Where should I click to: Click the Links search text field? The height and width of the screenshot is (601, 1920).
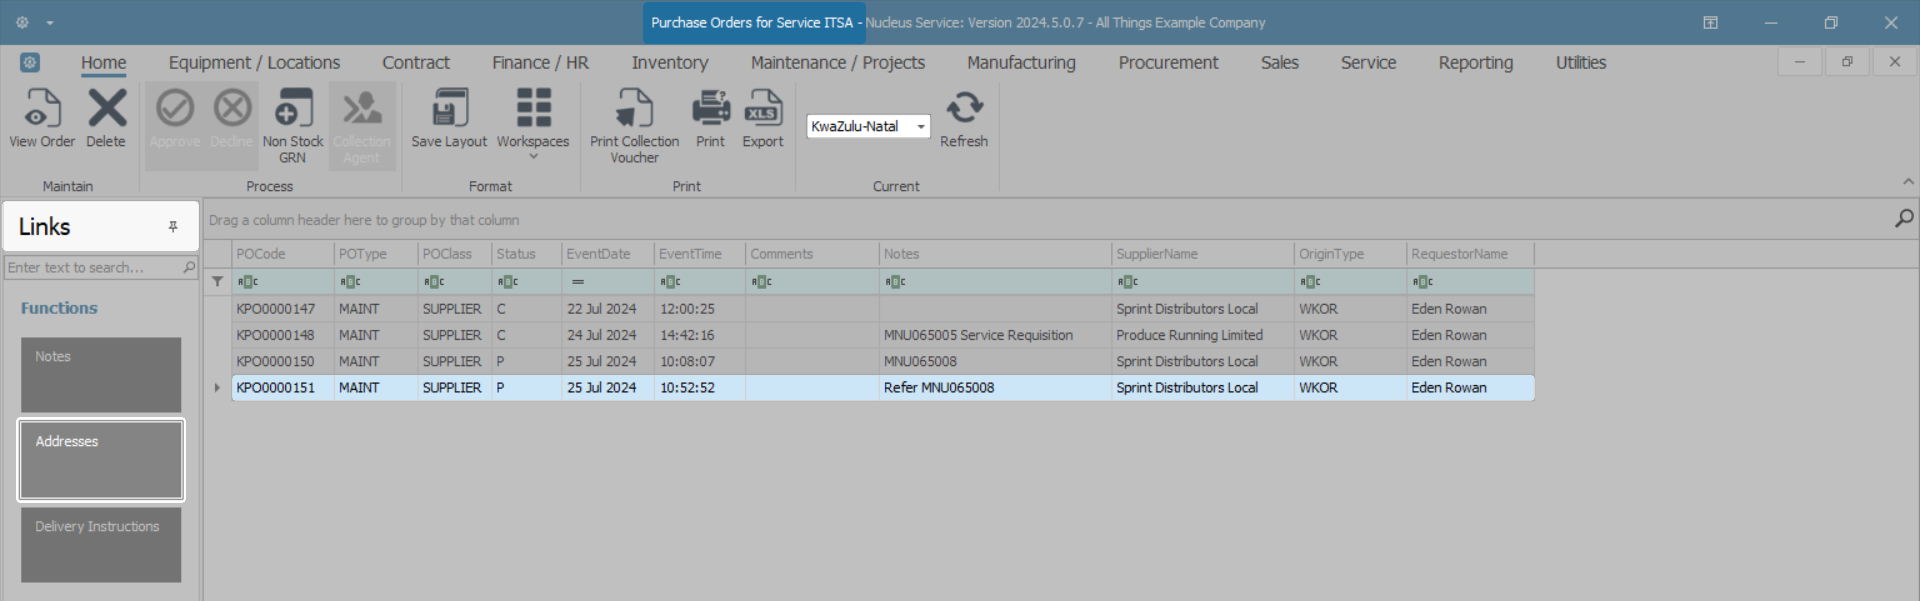[x=92, y=268]
